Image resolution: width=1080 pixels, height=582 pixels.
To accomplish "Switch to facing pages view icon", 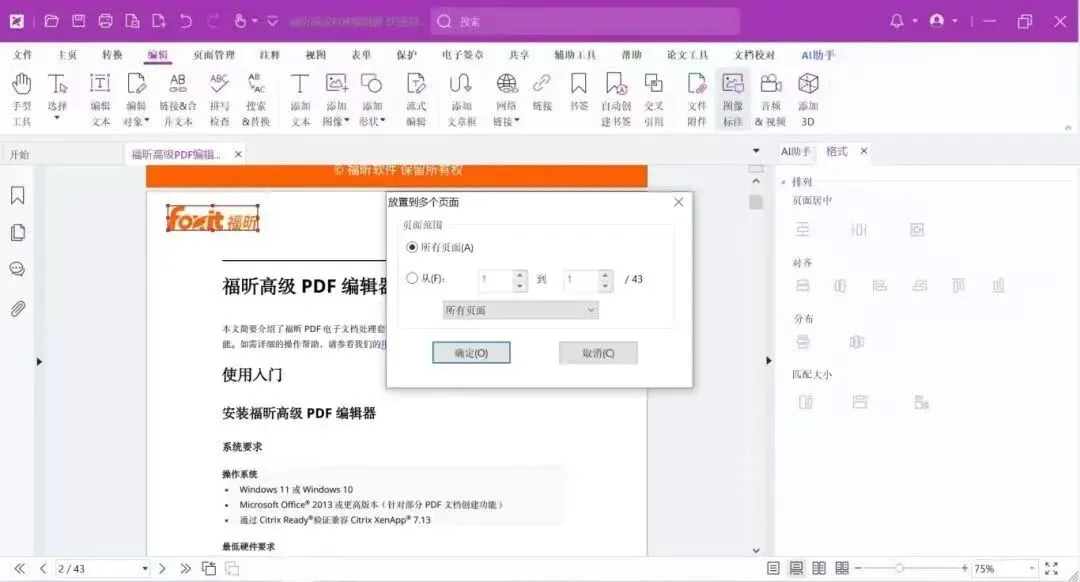I will (x=819, y=568).
